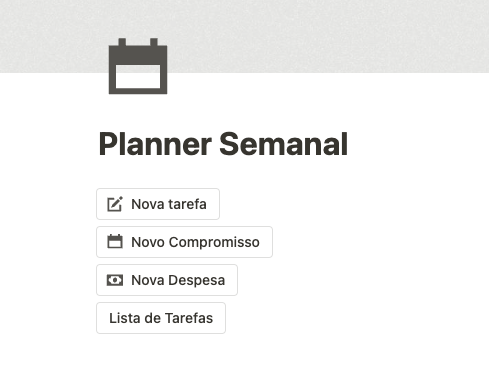This screenshot has width=489, height=371.
Task: Click the large calendar page icon
Action: 138,66
